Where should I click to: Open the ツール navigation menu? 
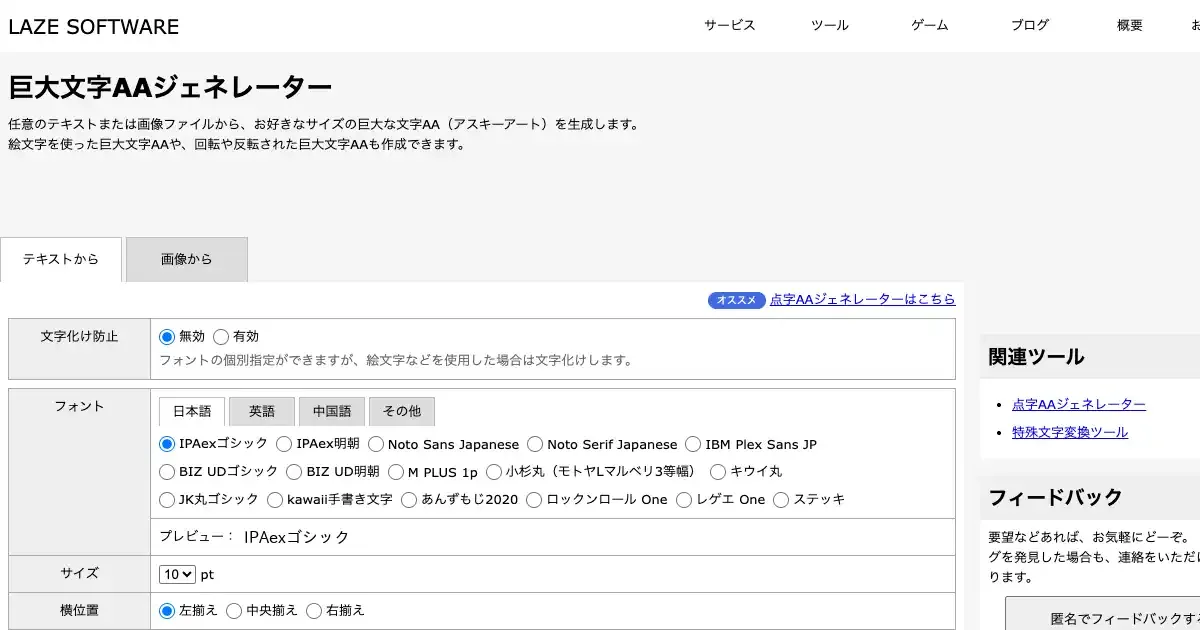click(x=829, y=26)
